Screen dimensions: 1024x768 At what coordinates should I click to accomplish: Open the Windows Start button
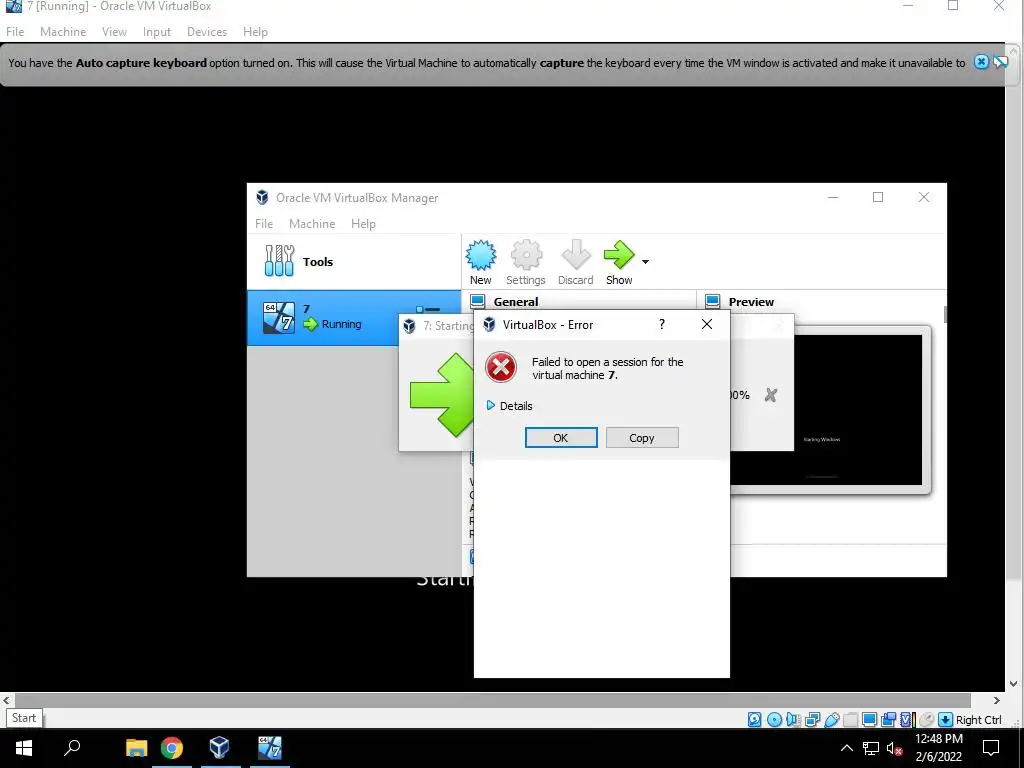[x=24, y=748]
